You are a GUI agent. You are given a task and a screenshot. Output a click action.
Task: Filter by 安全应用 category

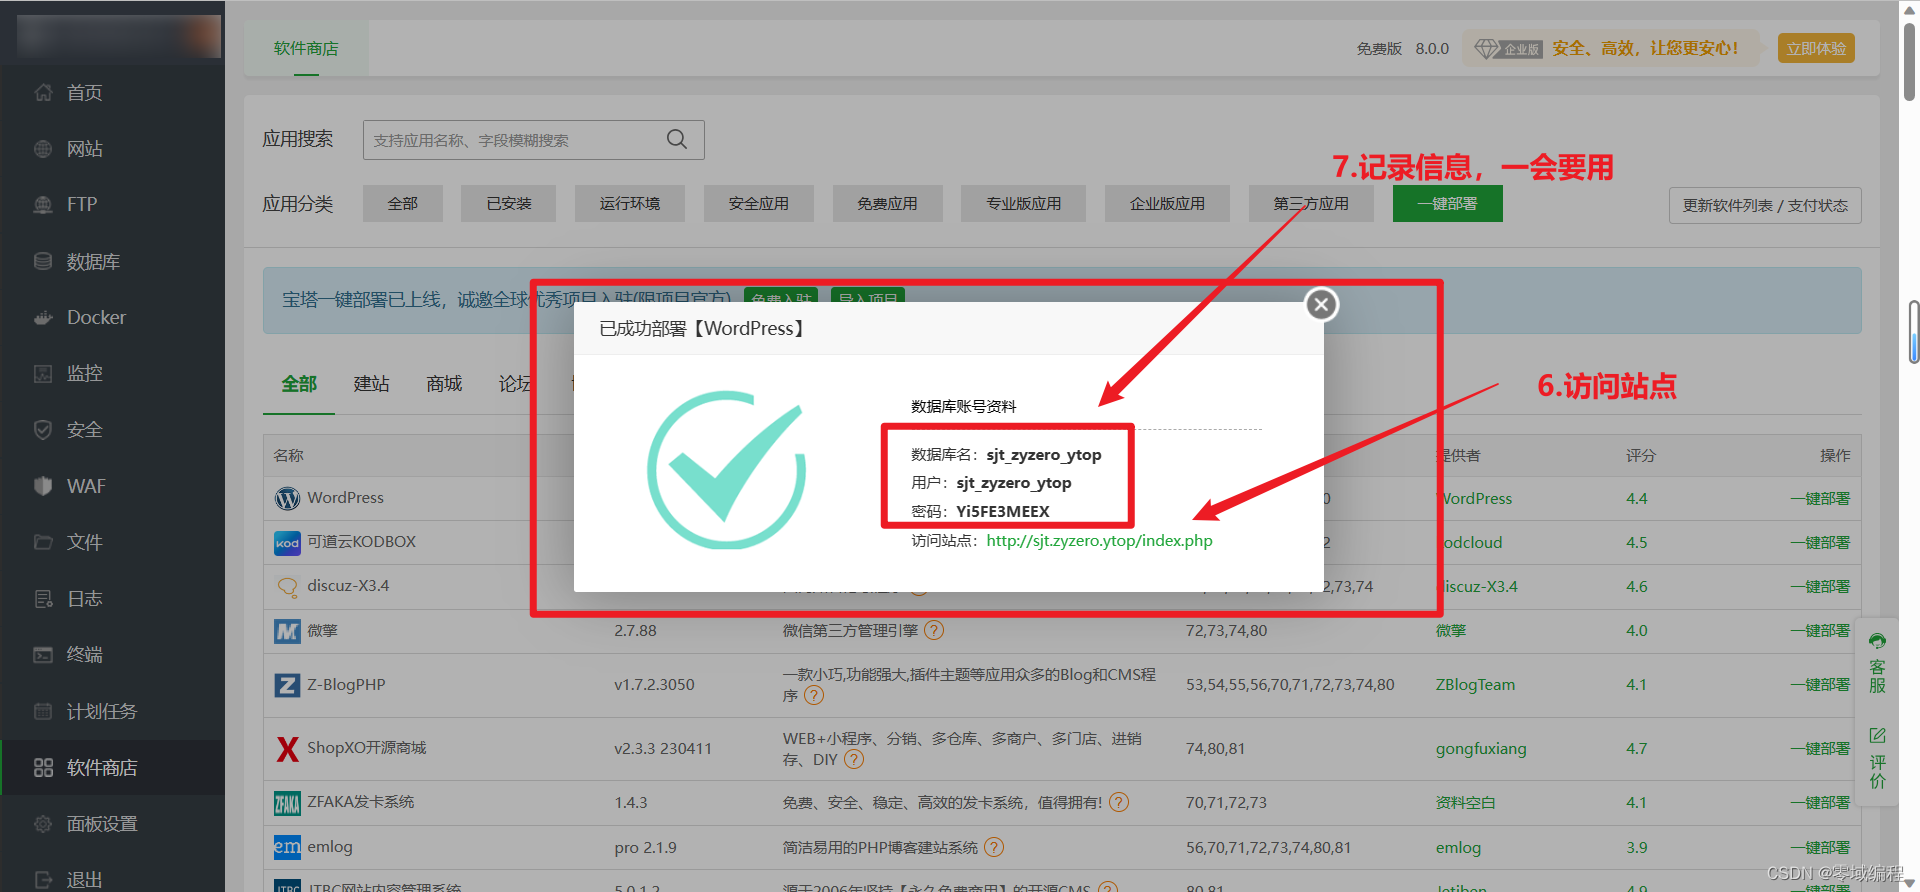758,204
